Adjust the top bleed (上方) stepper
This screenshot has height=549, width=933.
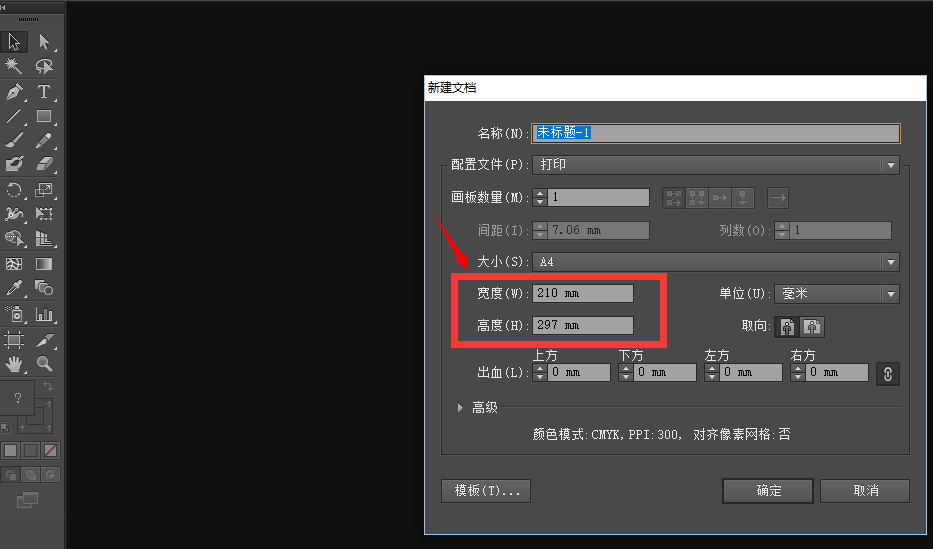[x=540, y=372]
